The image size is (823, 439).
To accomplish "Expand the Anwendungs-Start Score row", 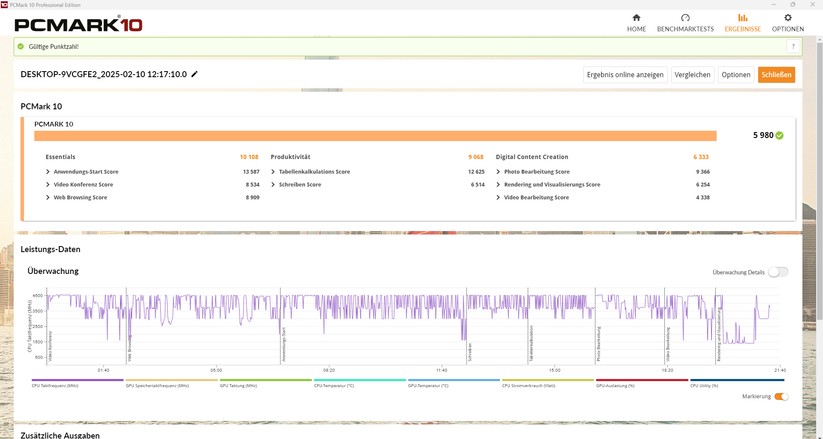I will coord(48,171).
